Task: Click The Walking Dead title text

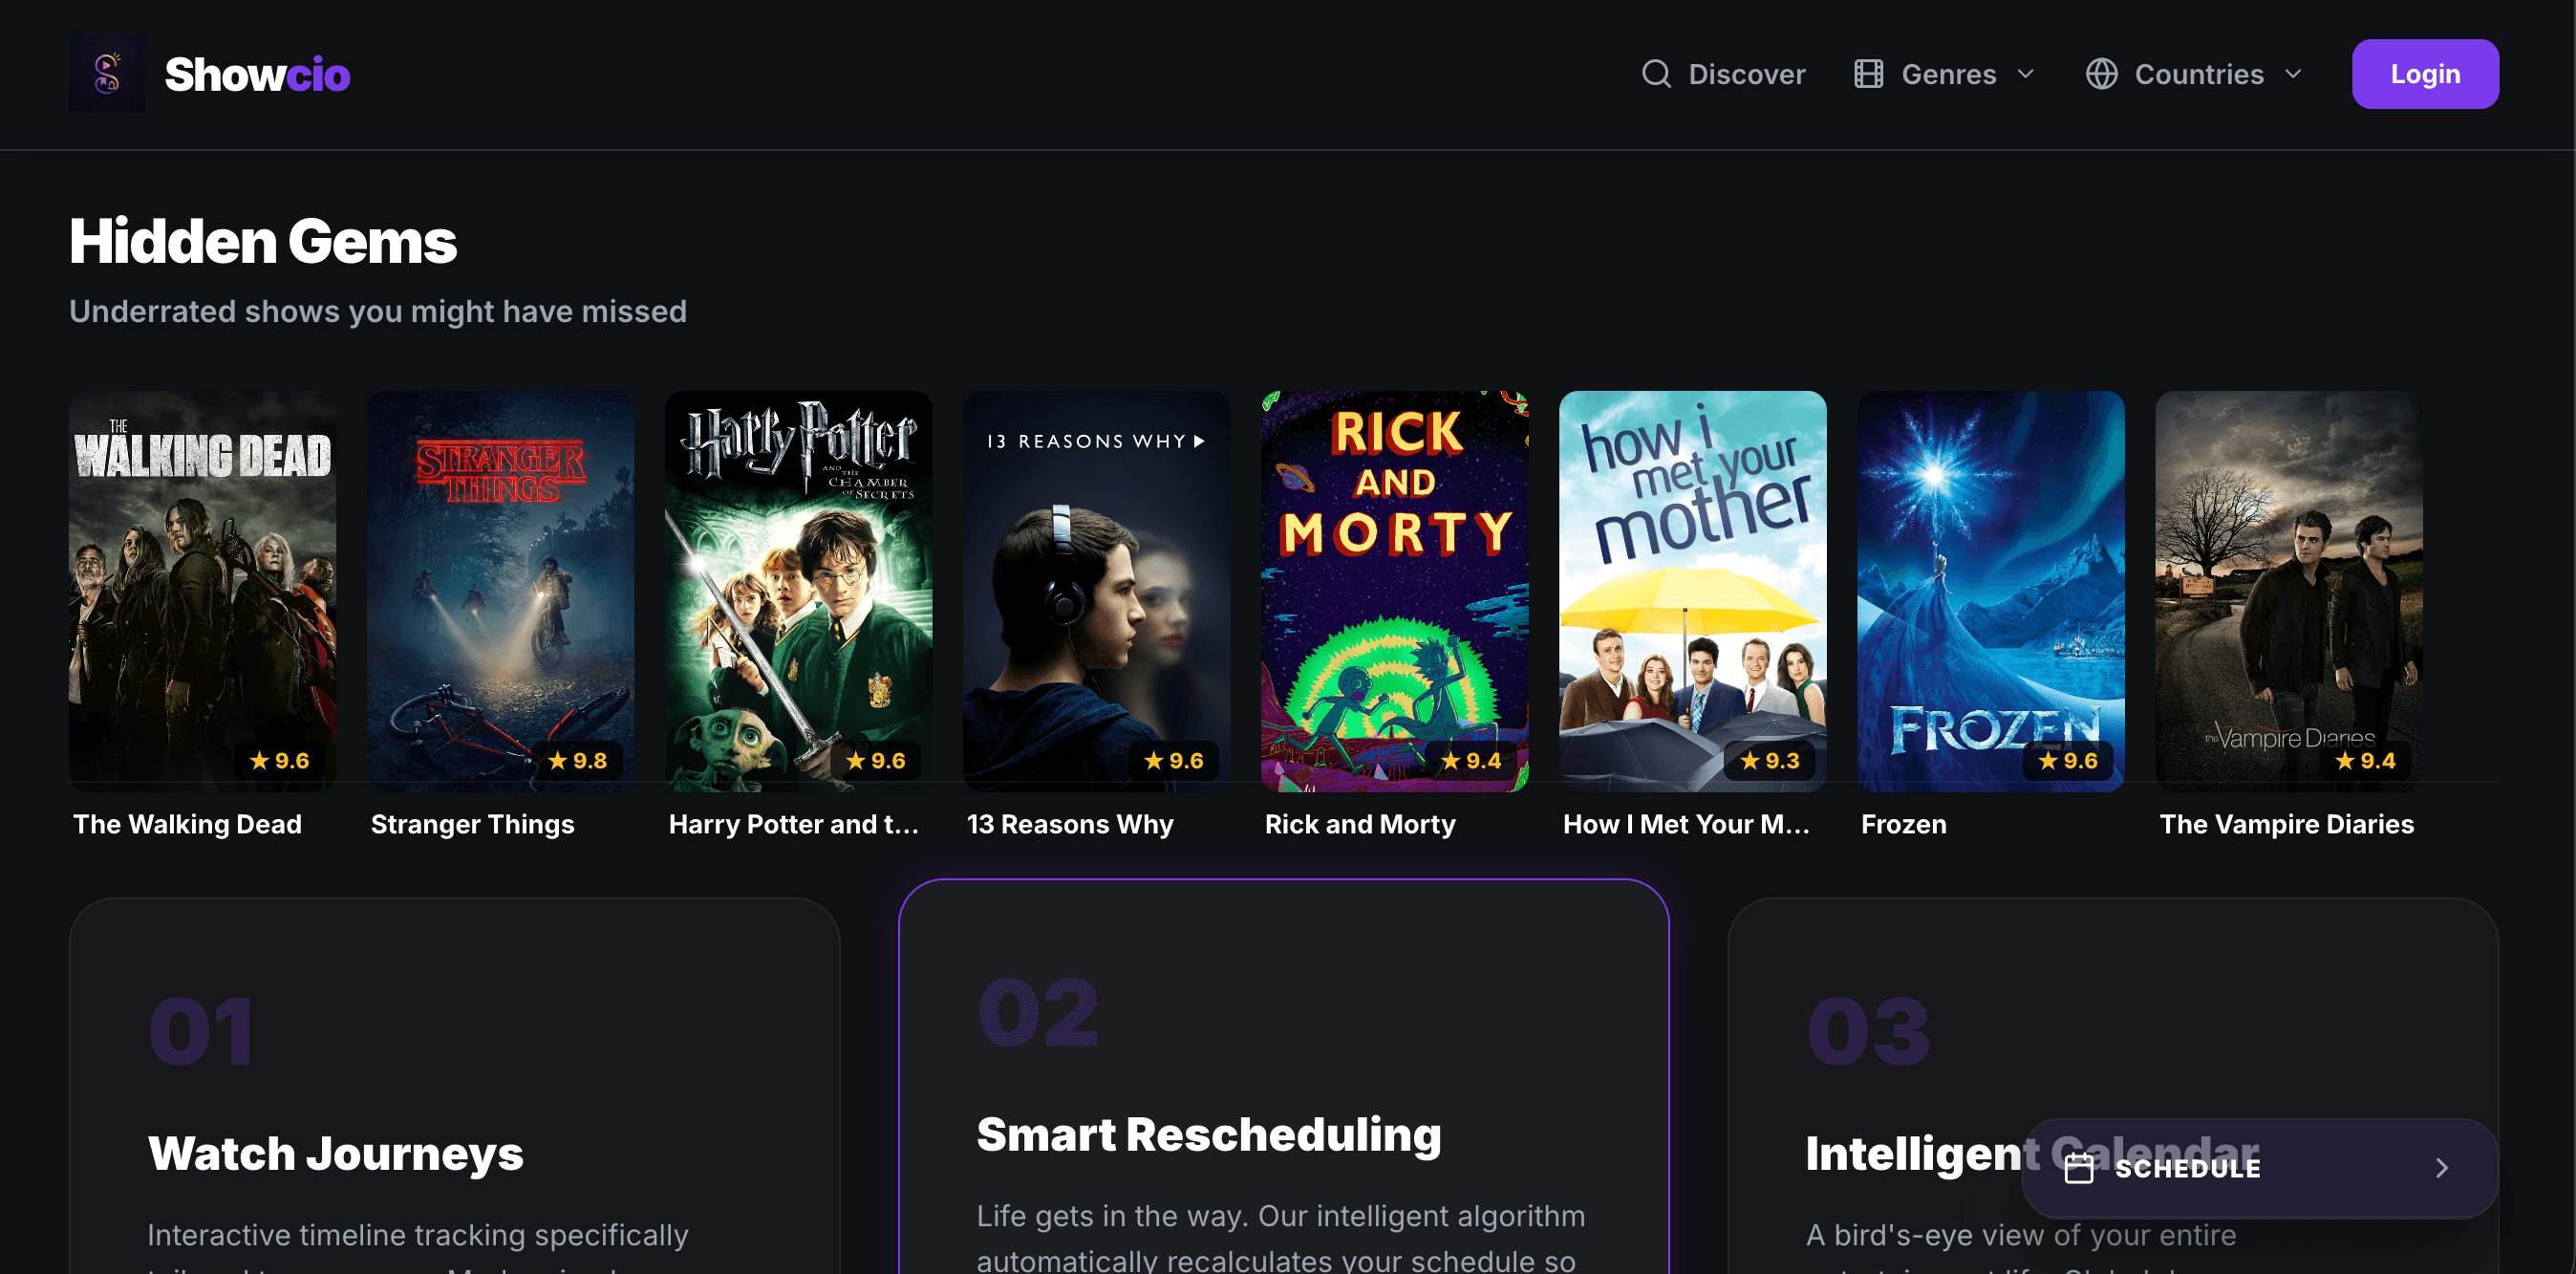Action: [x=187, y=824]
